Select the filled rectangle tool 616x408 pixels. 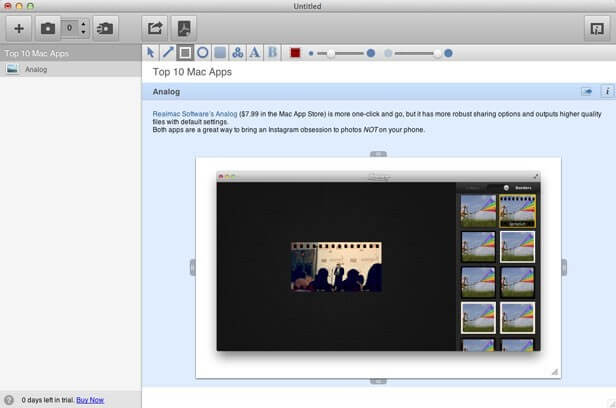220,53
